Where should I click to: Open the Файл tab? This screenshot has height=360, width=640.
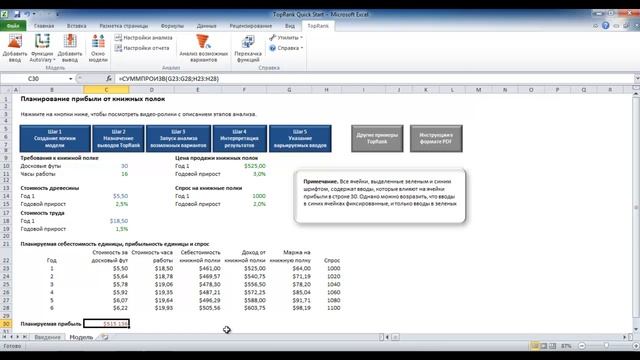tap(13, 26)
